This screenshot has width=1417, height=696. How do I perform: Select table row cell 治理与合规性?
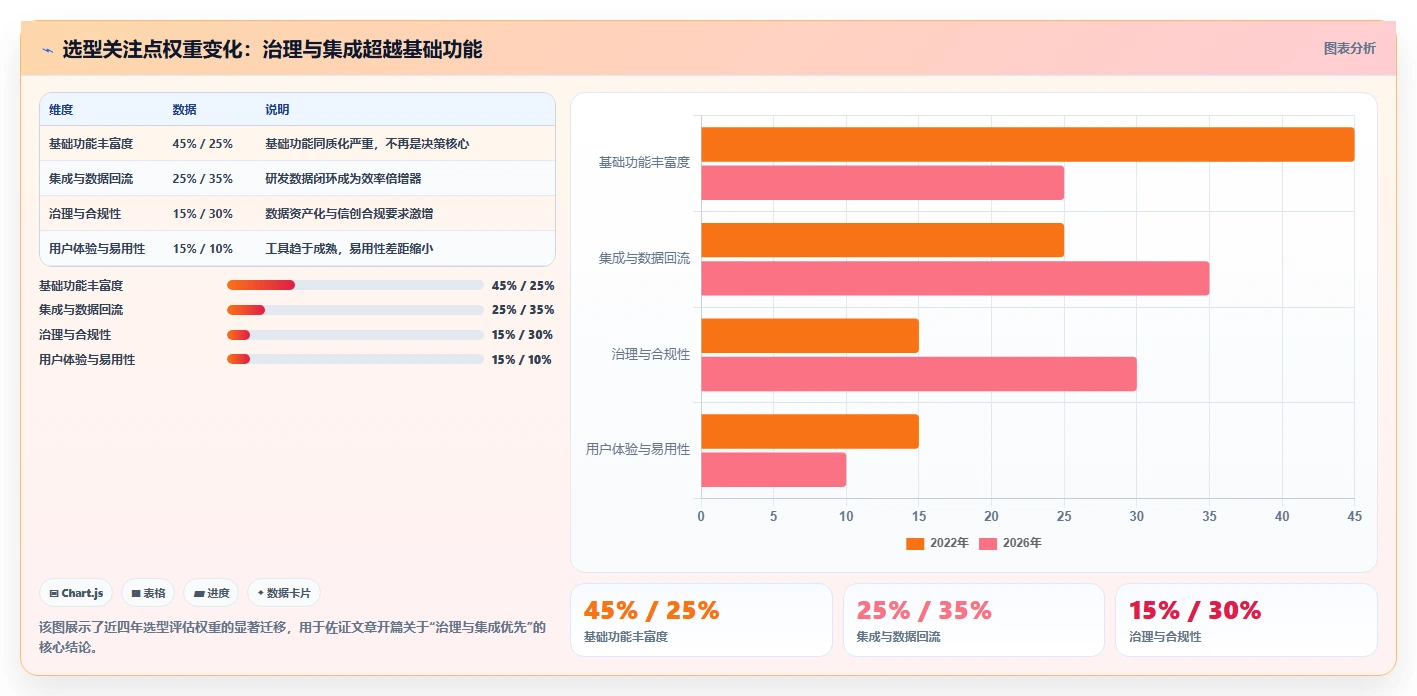click(85, 214)
